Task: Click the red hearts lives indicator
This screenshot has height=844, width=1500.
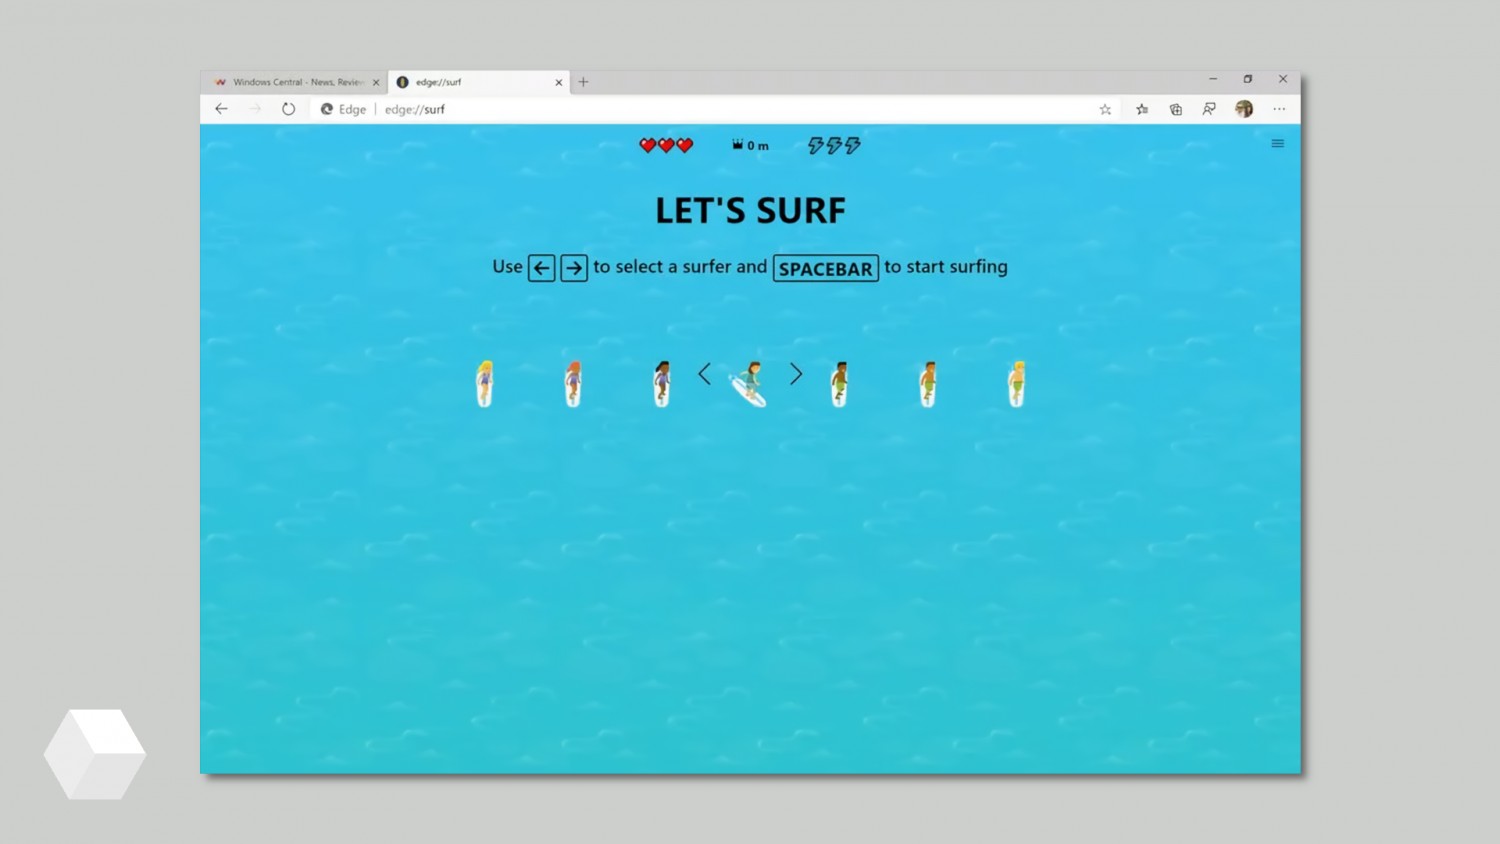Action: [x=666, y=145]
